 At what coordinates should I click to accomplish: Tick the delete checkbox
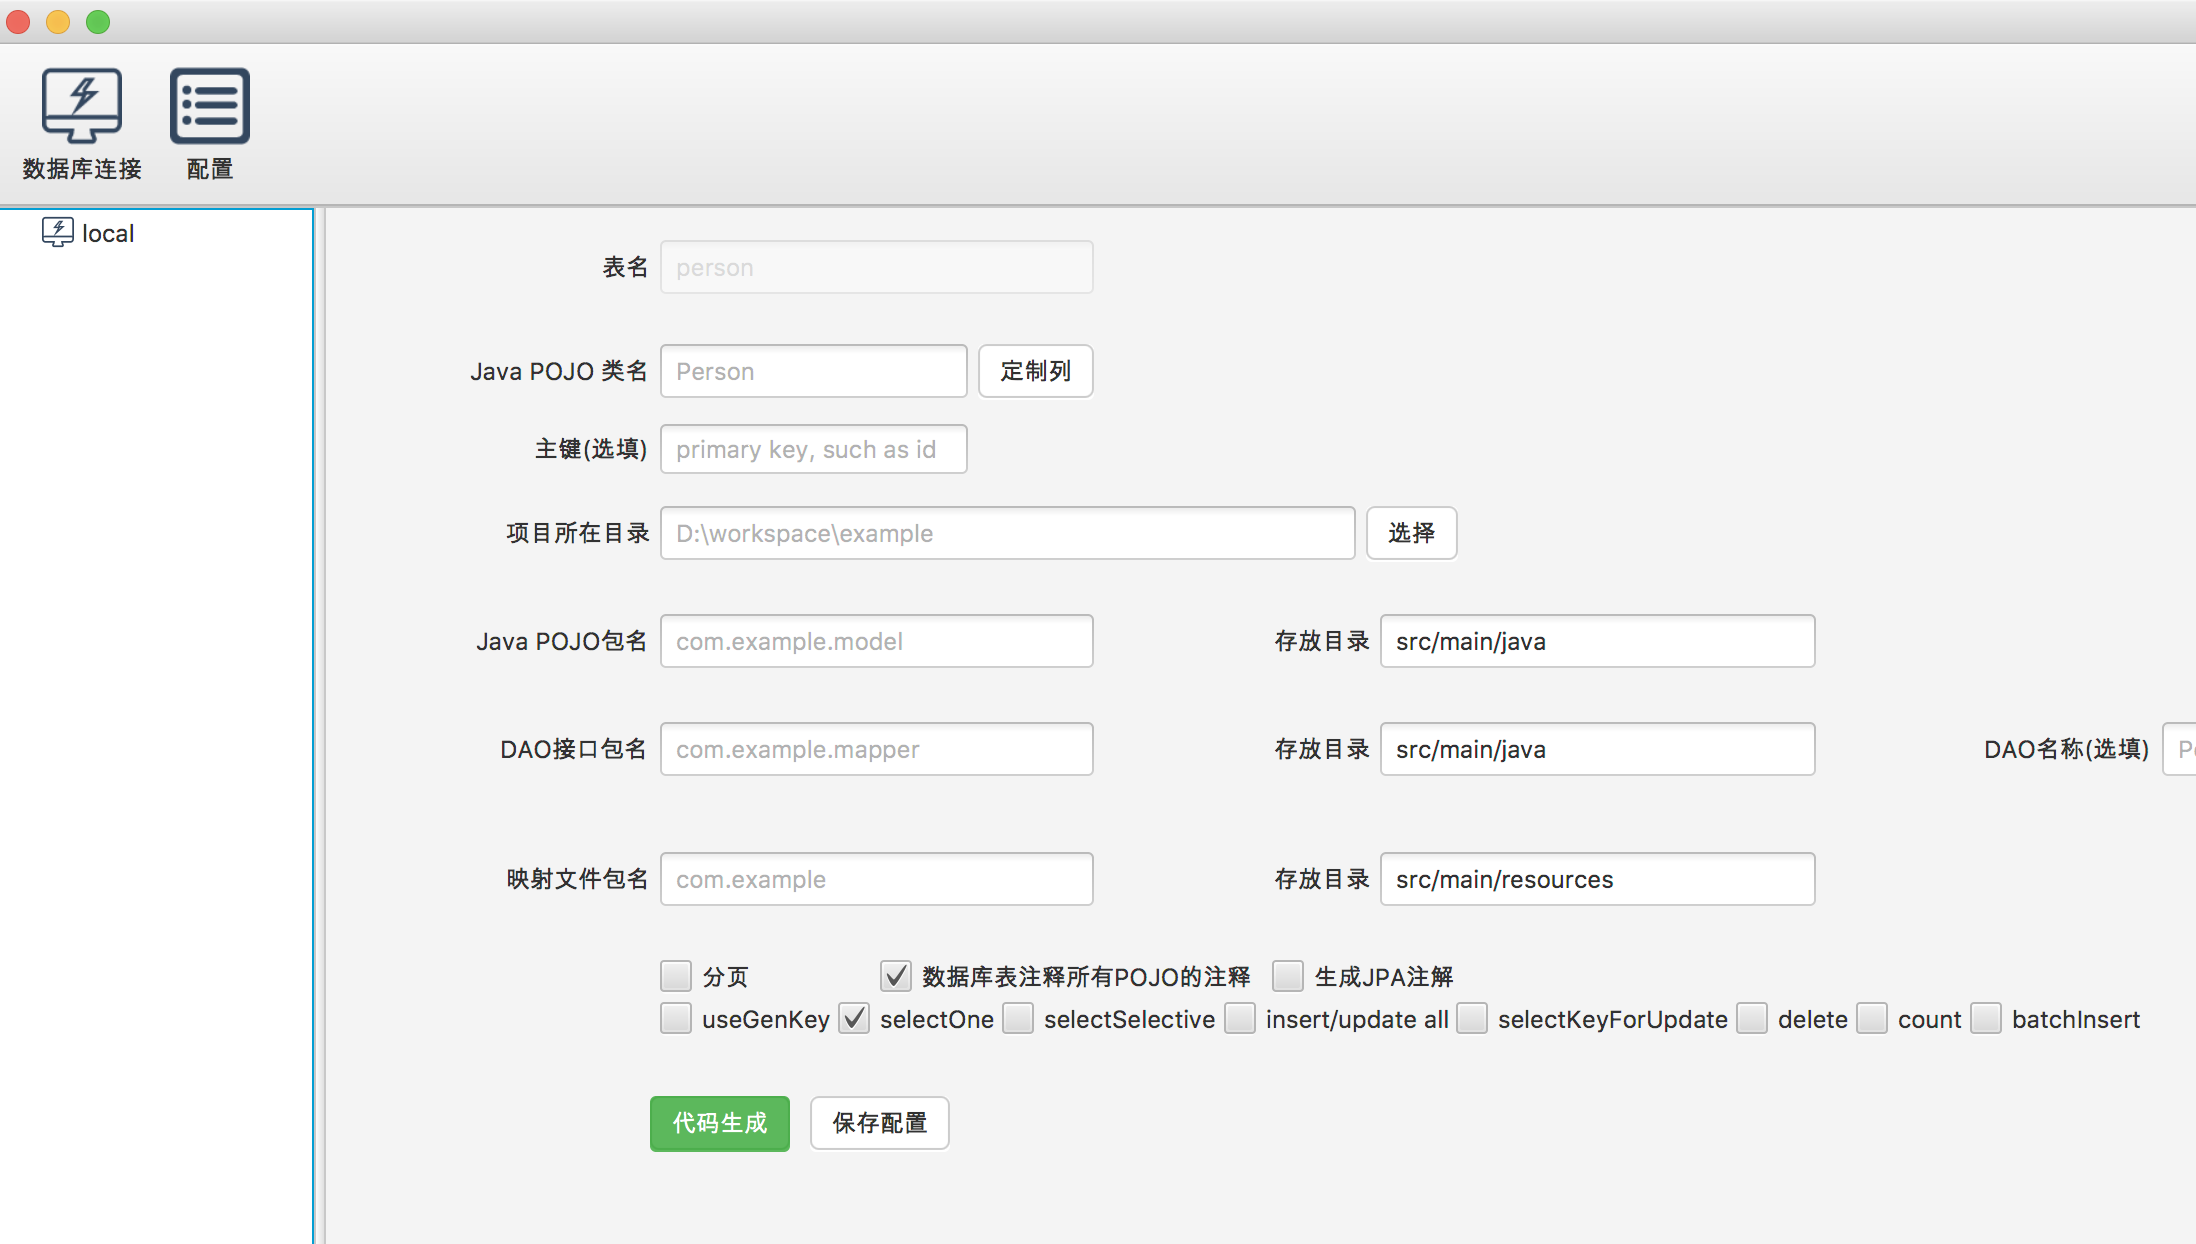click(1752, 1019)
